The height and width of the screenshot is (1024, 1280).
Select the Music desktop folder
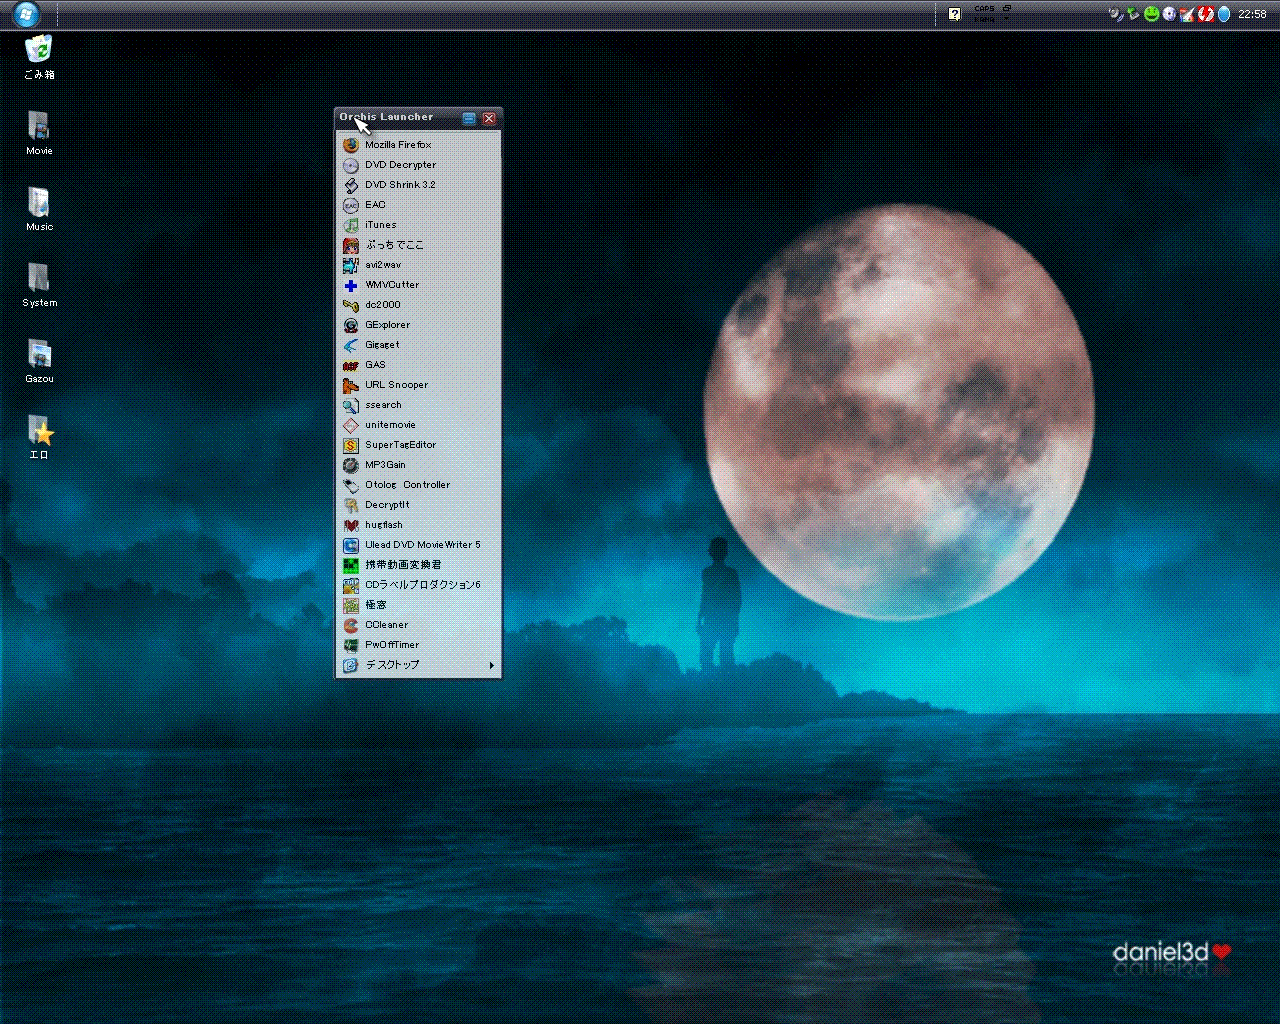[x=39, y=210]
